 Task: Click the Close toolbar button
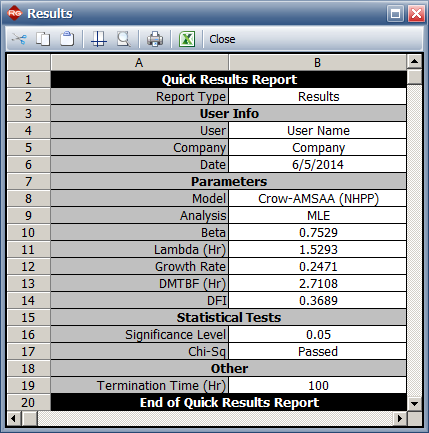(x=222, y=39)
